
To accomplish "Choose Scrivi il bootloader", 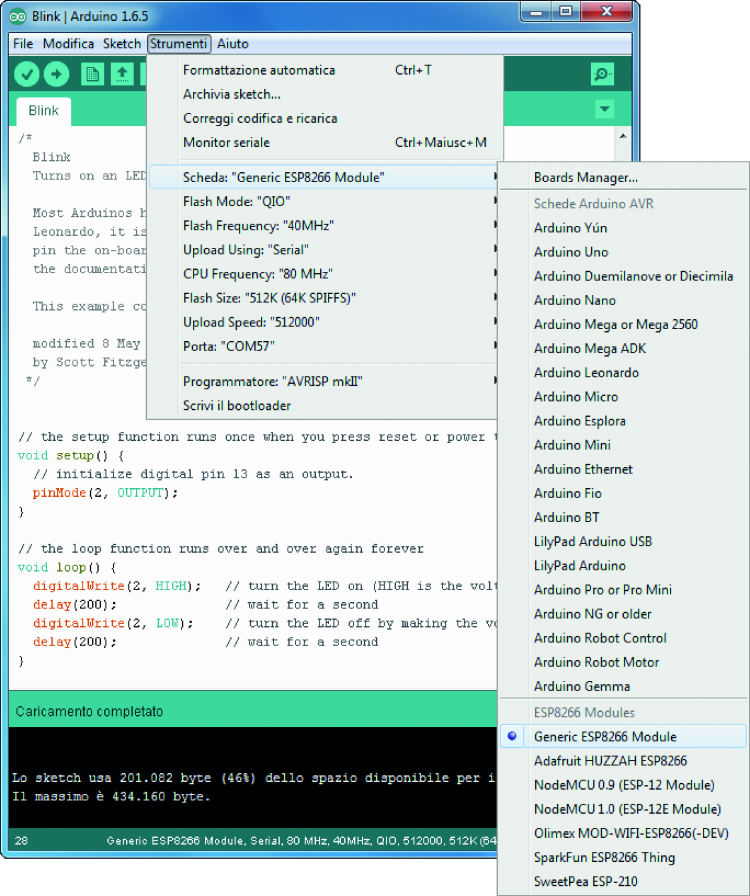I will coord(324,406).
